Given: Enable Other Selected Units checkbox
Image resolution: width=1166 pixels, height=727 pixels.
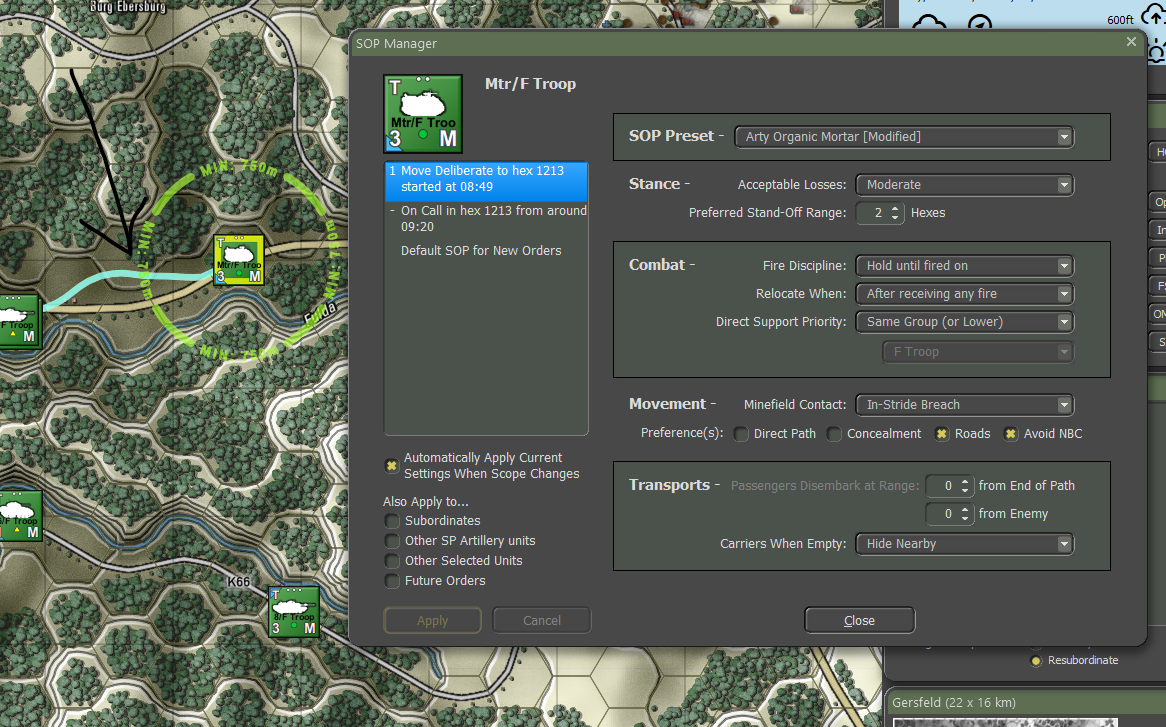Looking at the screenshot, I should (392, 560).
